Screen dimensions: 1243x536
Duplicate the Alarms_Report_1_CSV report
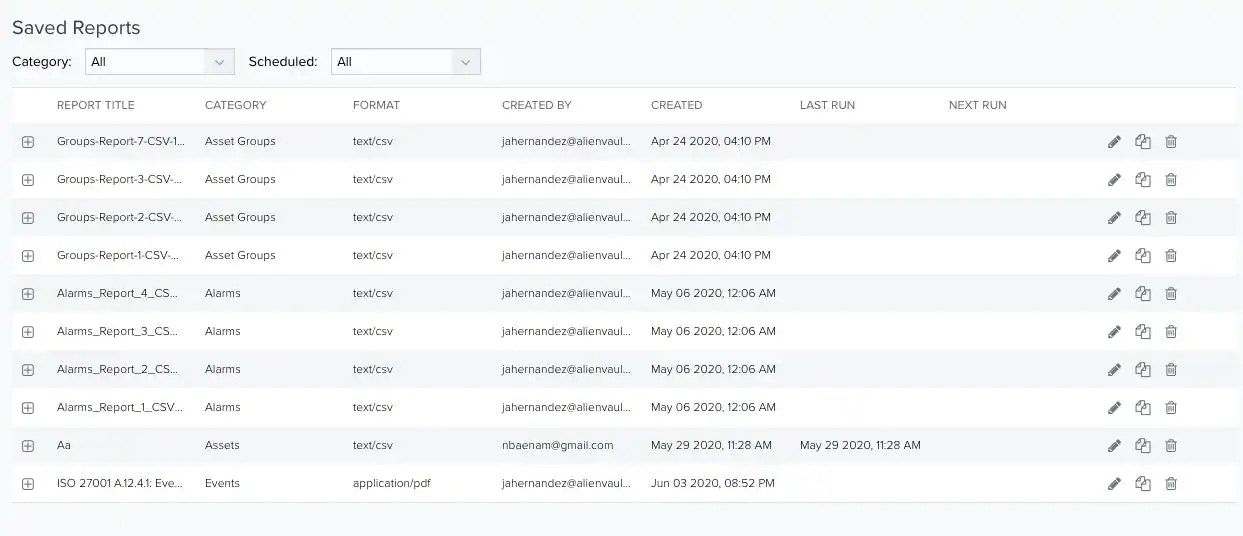(1143, 408)
